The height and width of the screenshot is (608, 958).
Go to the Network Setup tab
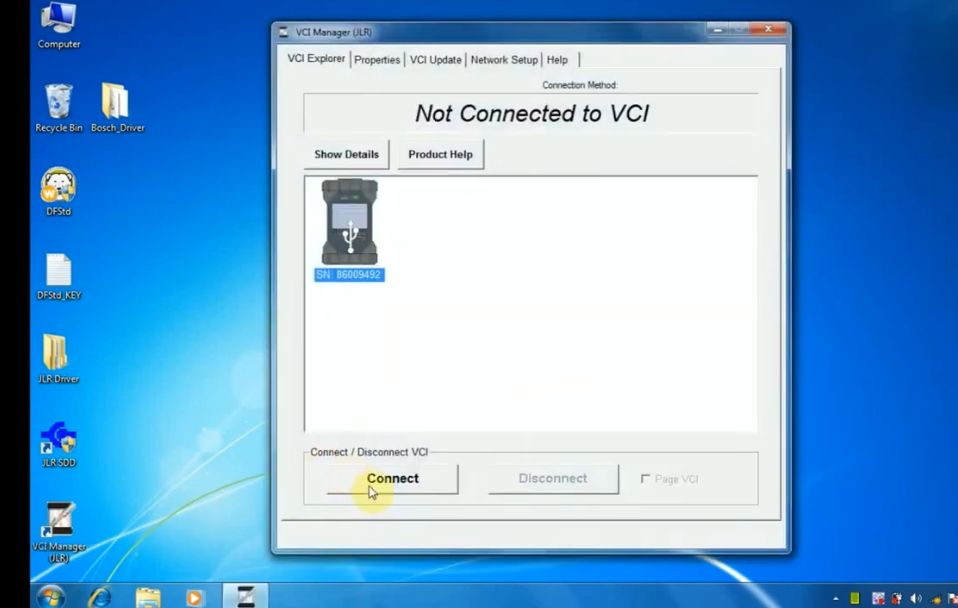coord(504,60)
